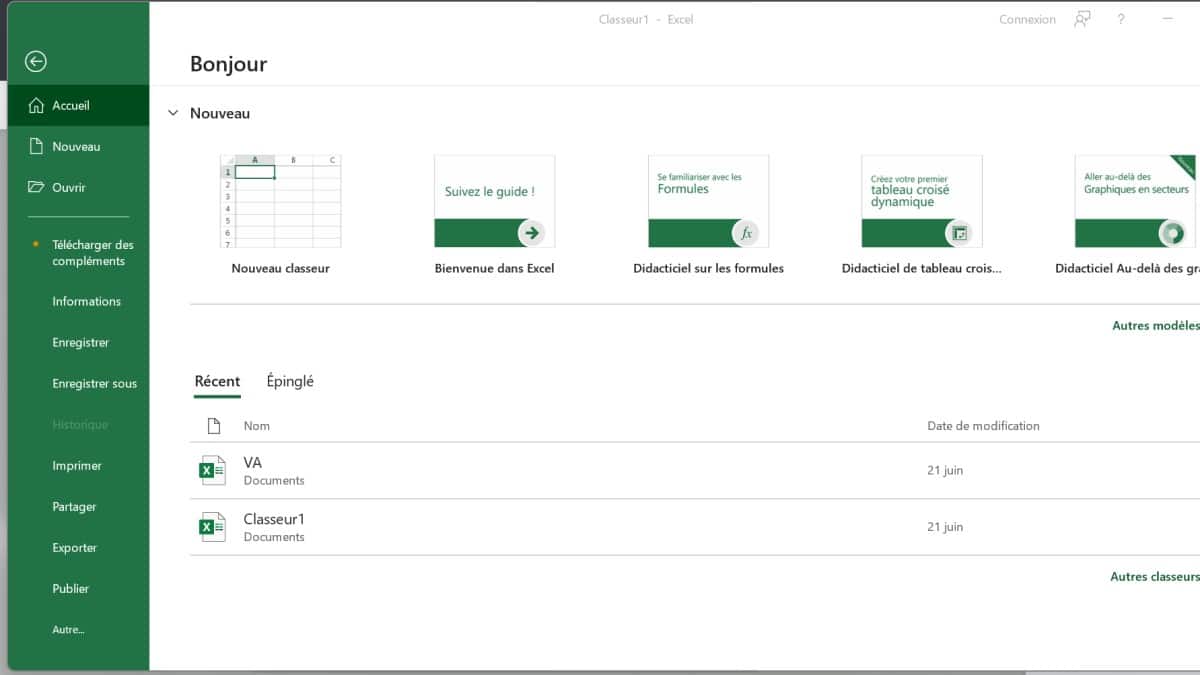Choose Enregistrer sous from the sidebar

pyautogui.click(x=94, y=383)
